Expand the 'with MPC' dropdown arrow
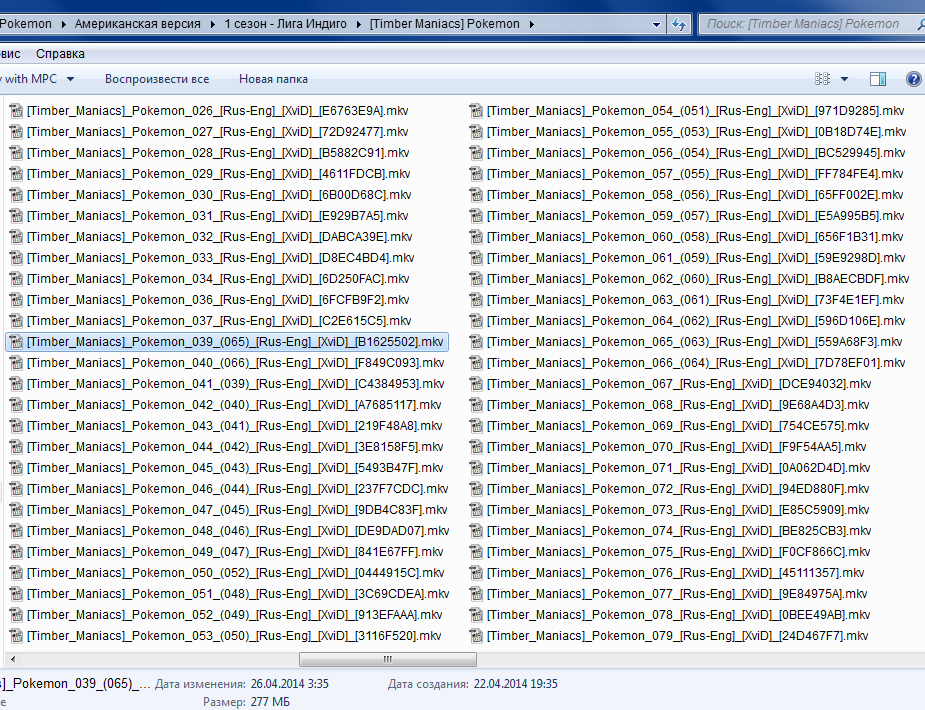925x710 pixels. tap(70, 79)
